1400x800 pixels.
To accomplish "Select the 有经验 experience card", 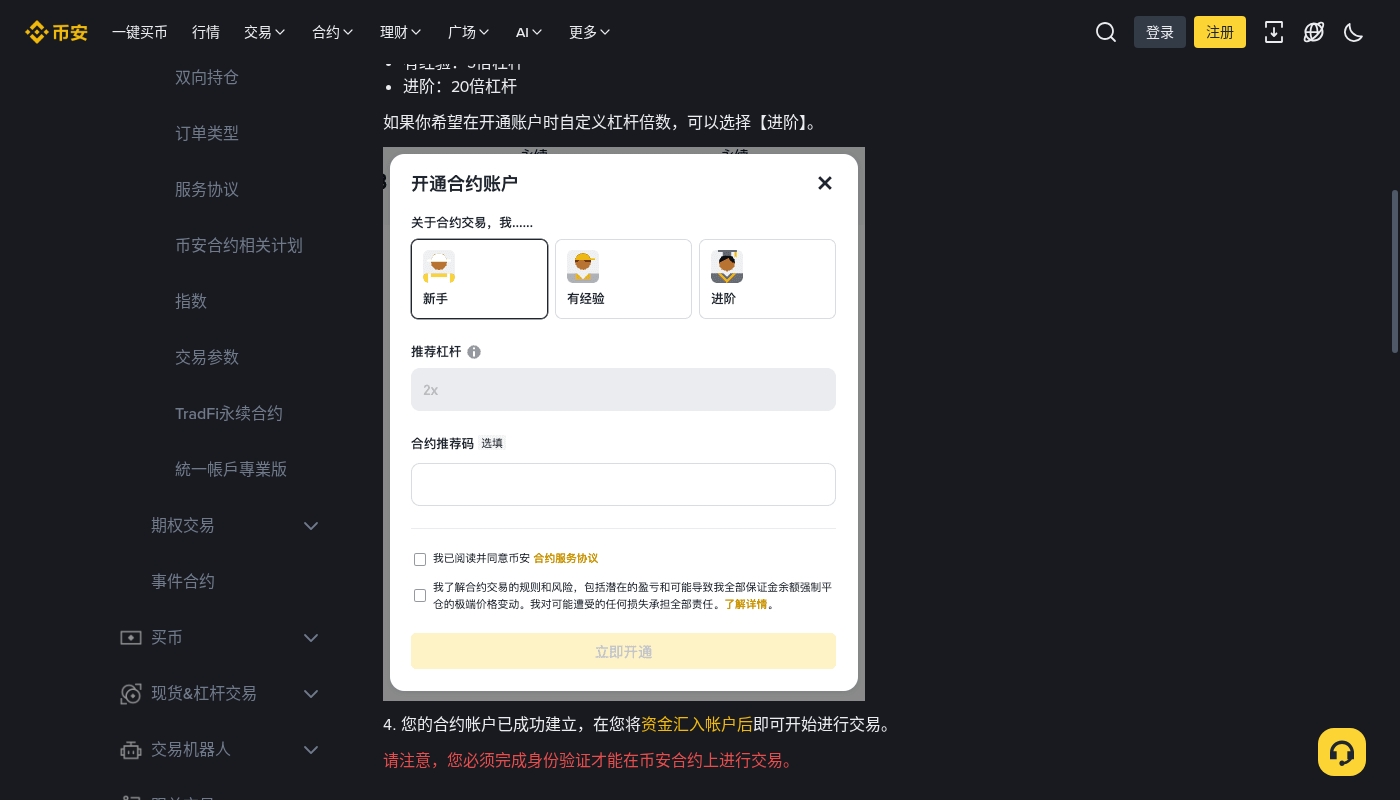I will click(623, 279).
